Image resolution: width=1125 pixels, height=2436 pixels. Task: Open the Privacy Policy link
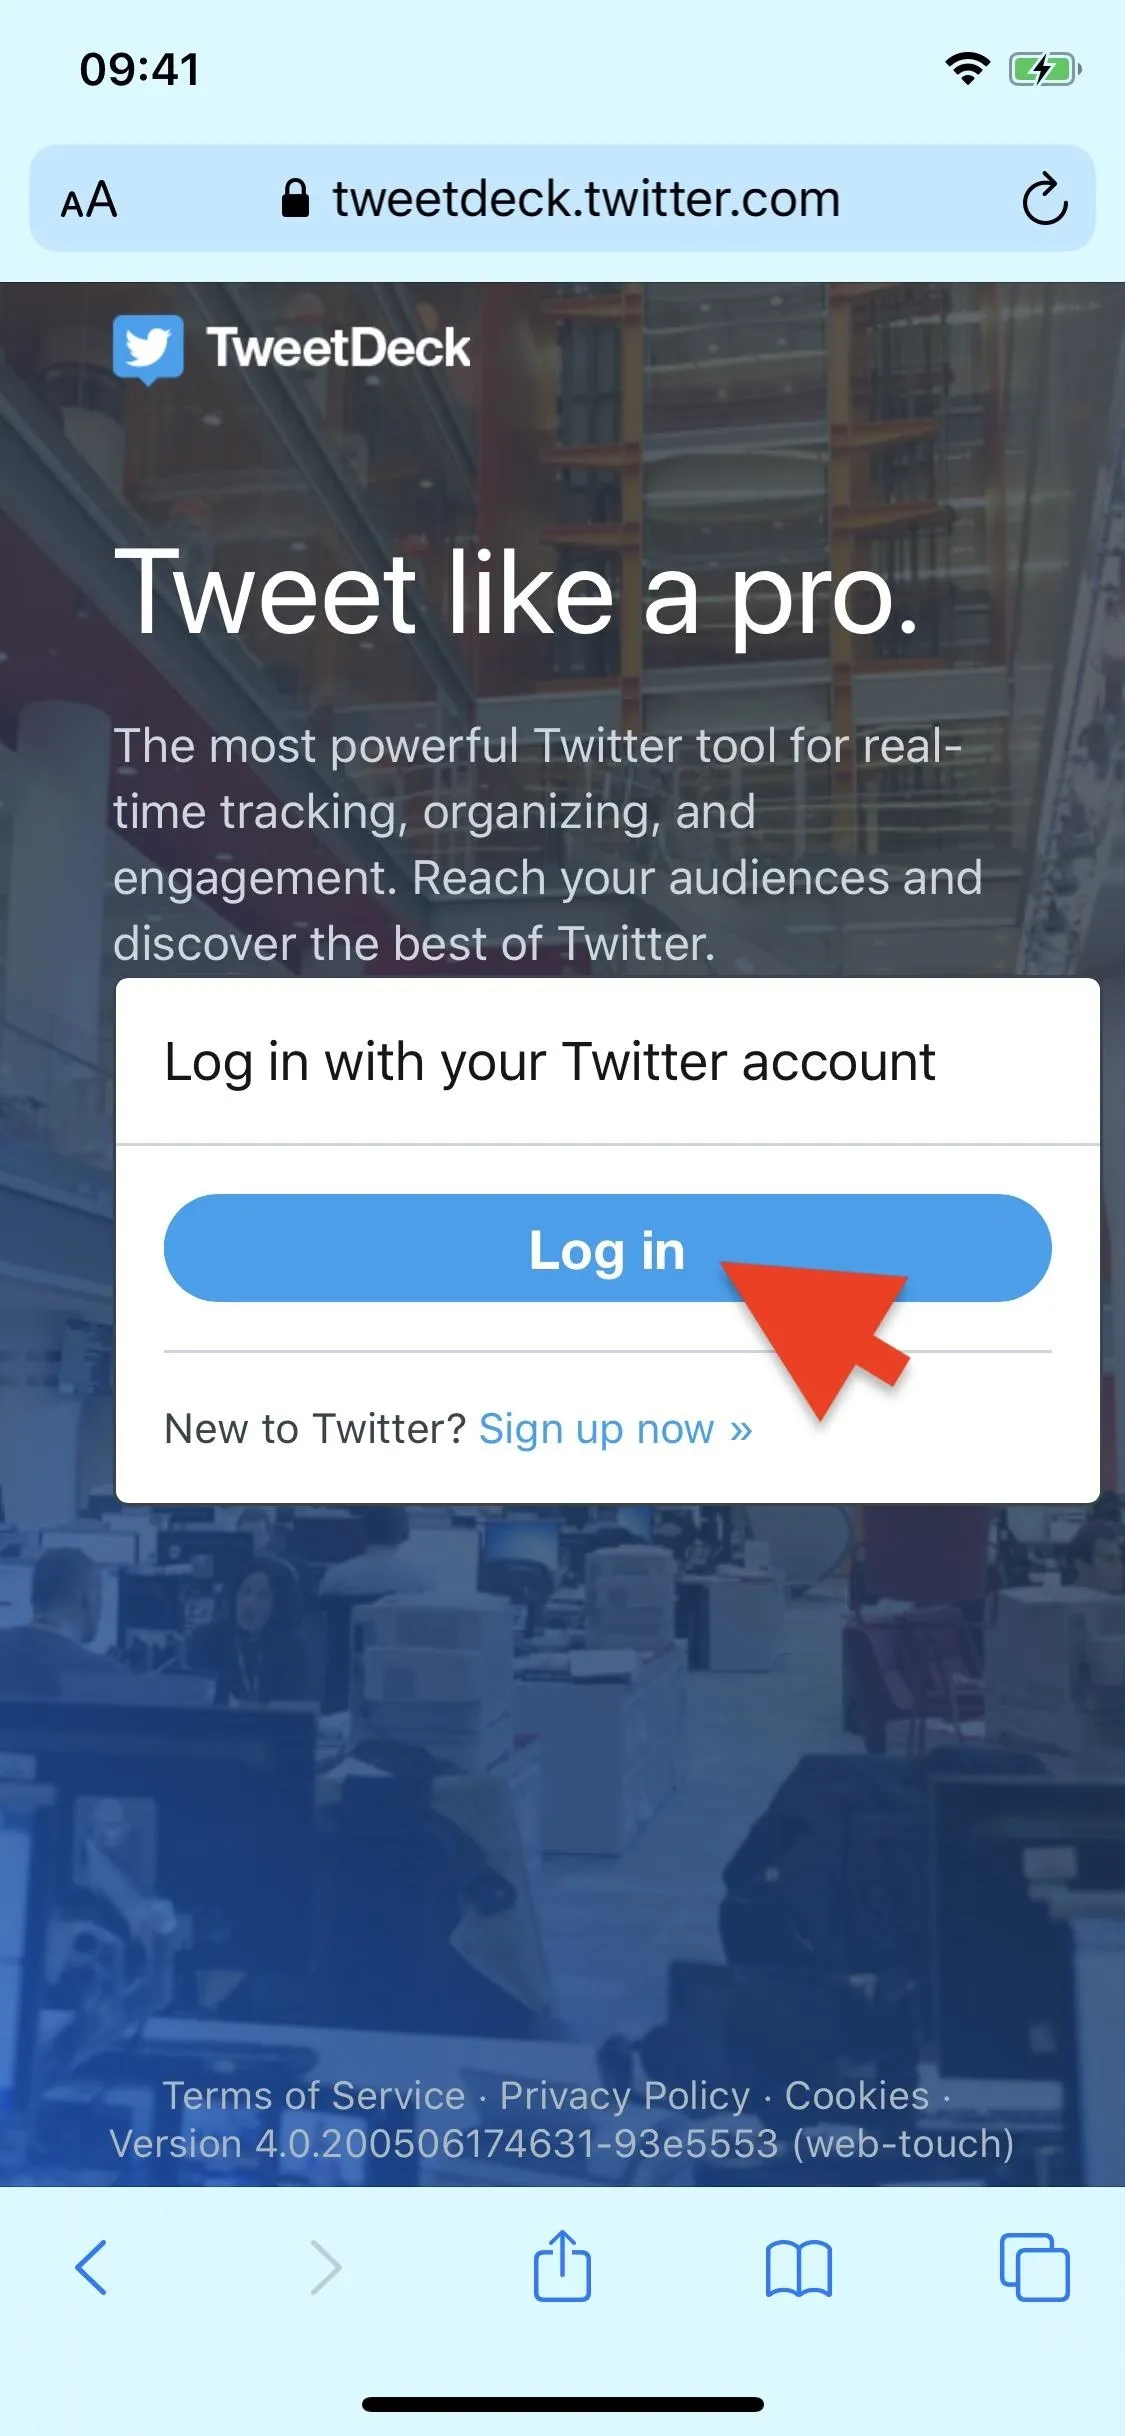point(625,2096)
